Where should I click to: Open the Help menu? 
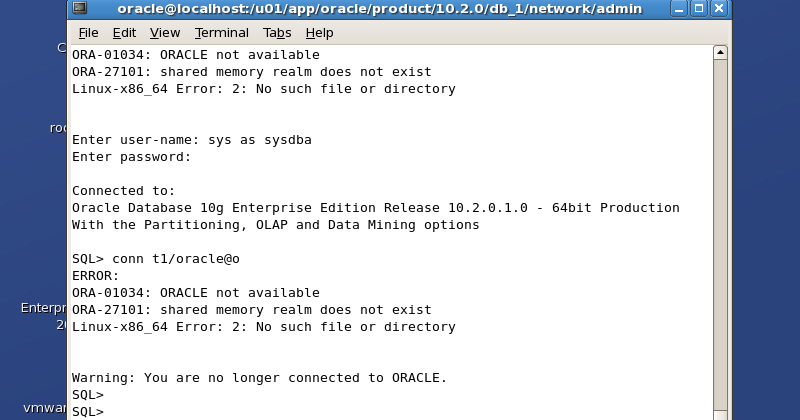[x=319, y=33]
